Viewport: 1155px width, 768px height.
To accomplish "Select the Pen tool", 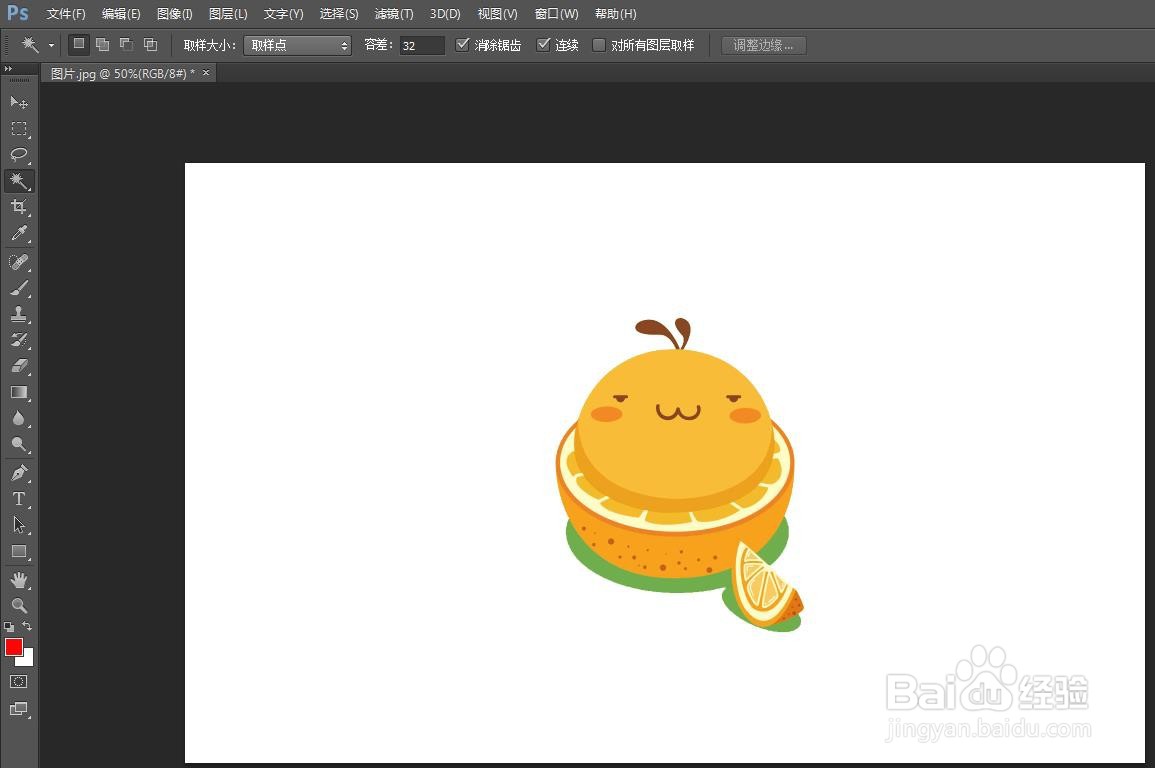I will 19,473.
